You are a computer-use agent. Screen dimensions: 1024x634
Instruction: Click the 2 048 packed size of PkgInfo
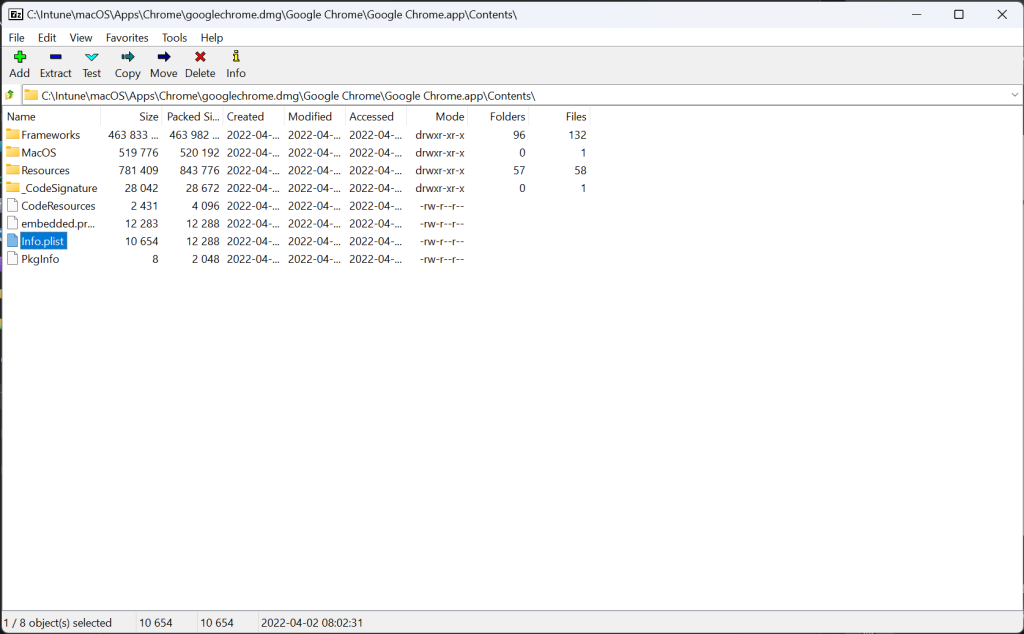click(x=206, y=259)
